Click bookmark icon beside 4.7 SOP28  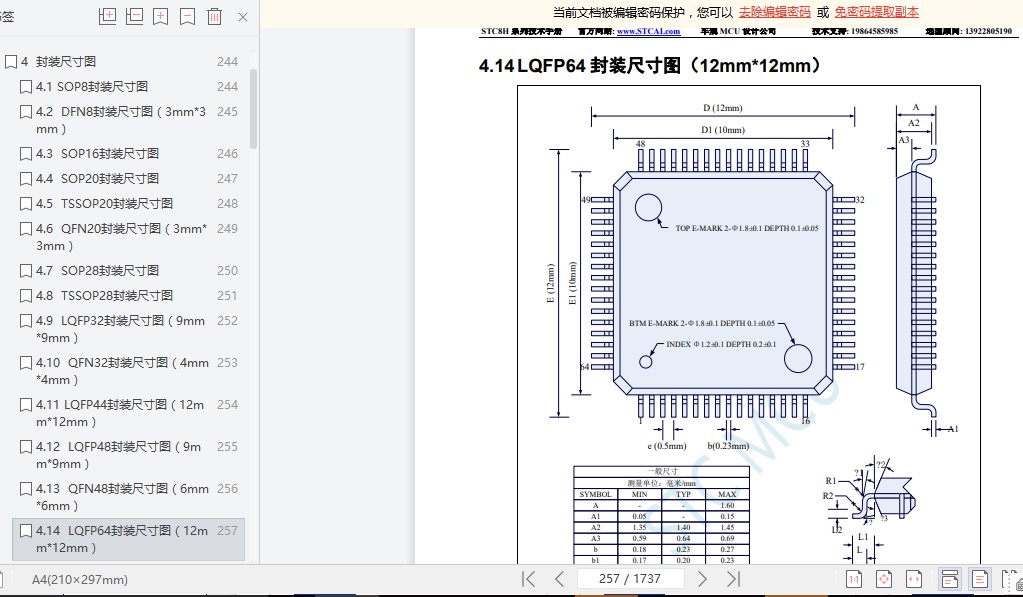click(25, 271)
